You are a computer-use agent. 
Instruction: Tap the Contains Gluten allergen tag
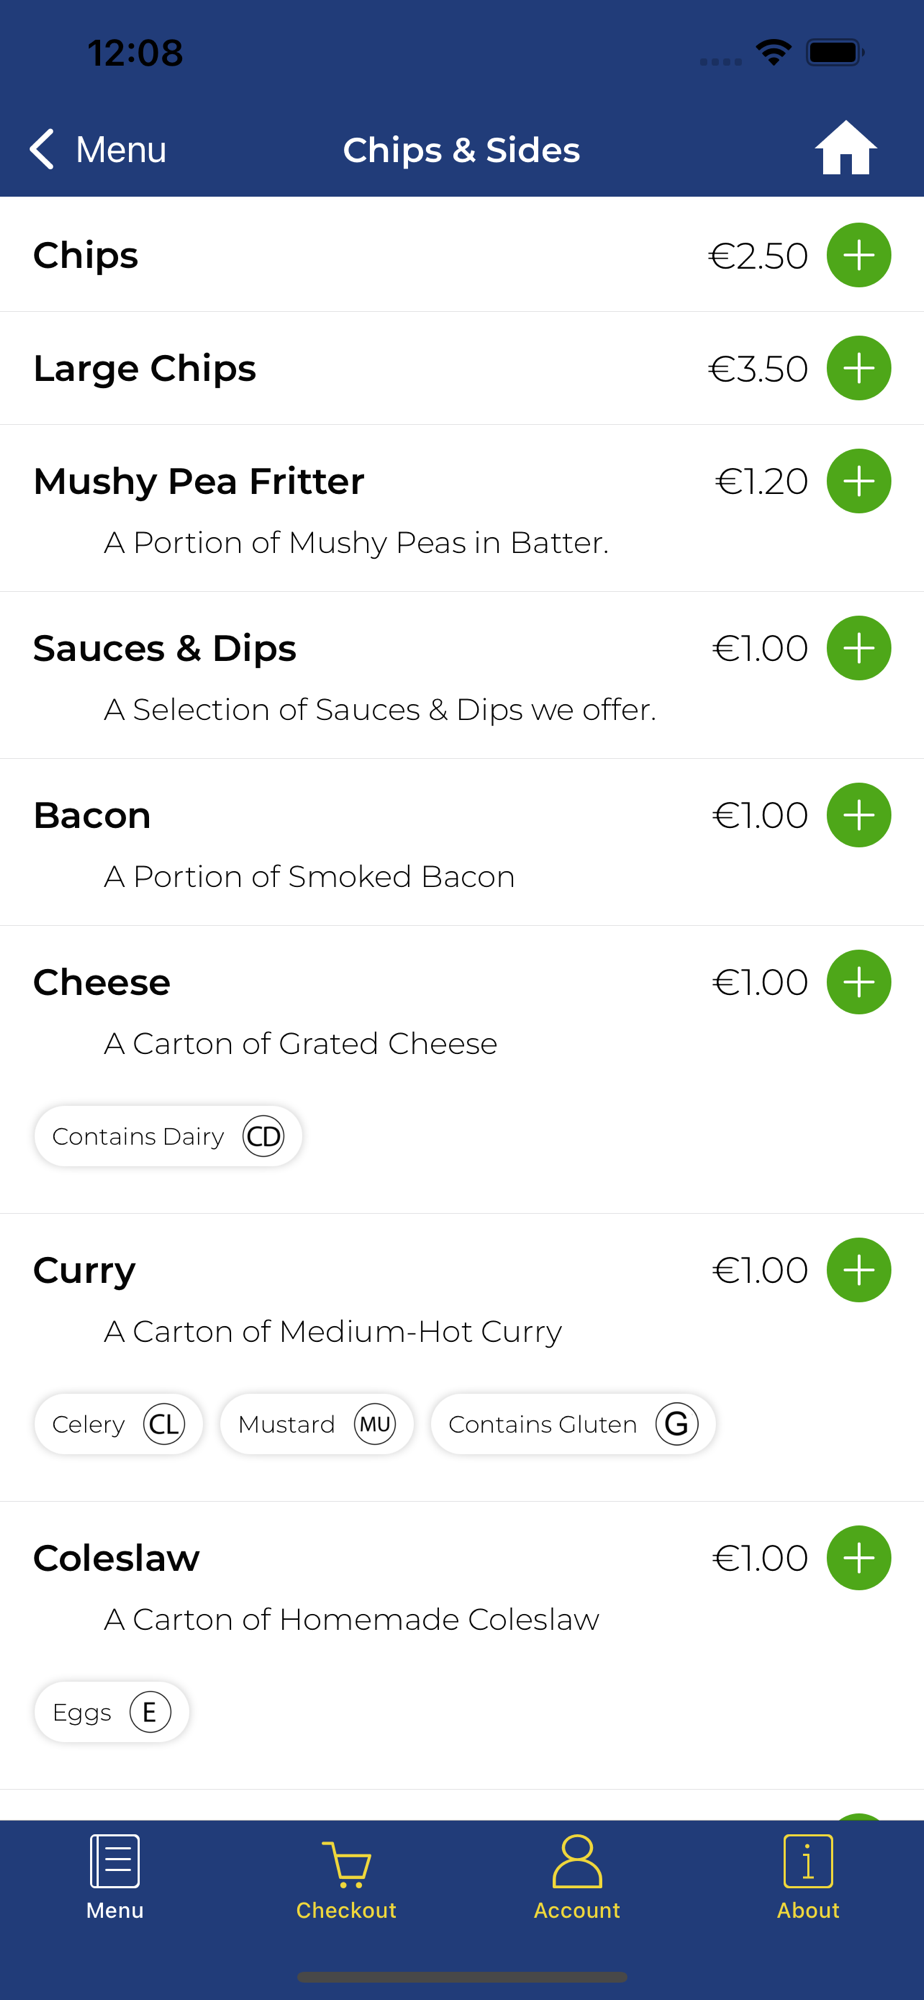coord(573,1424)
